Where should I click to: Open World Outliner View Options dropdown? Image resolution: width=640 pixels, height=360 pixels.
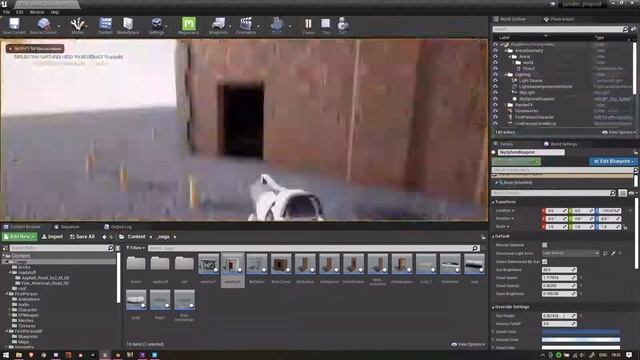[619, 132]
